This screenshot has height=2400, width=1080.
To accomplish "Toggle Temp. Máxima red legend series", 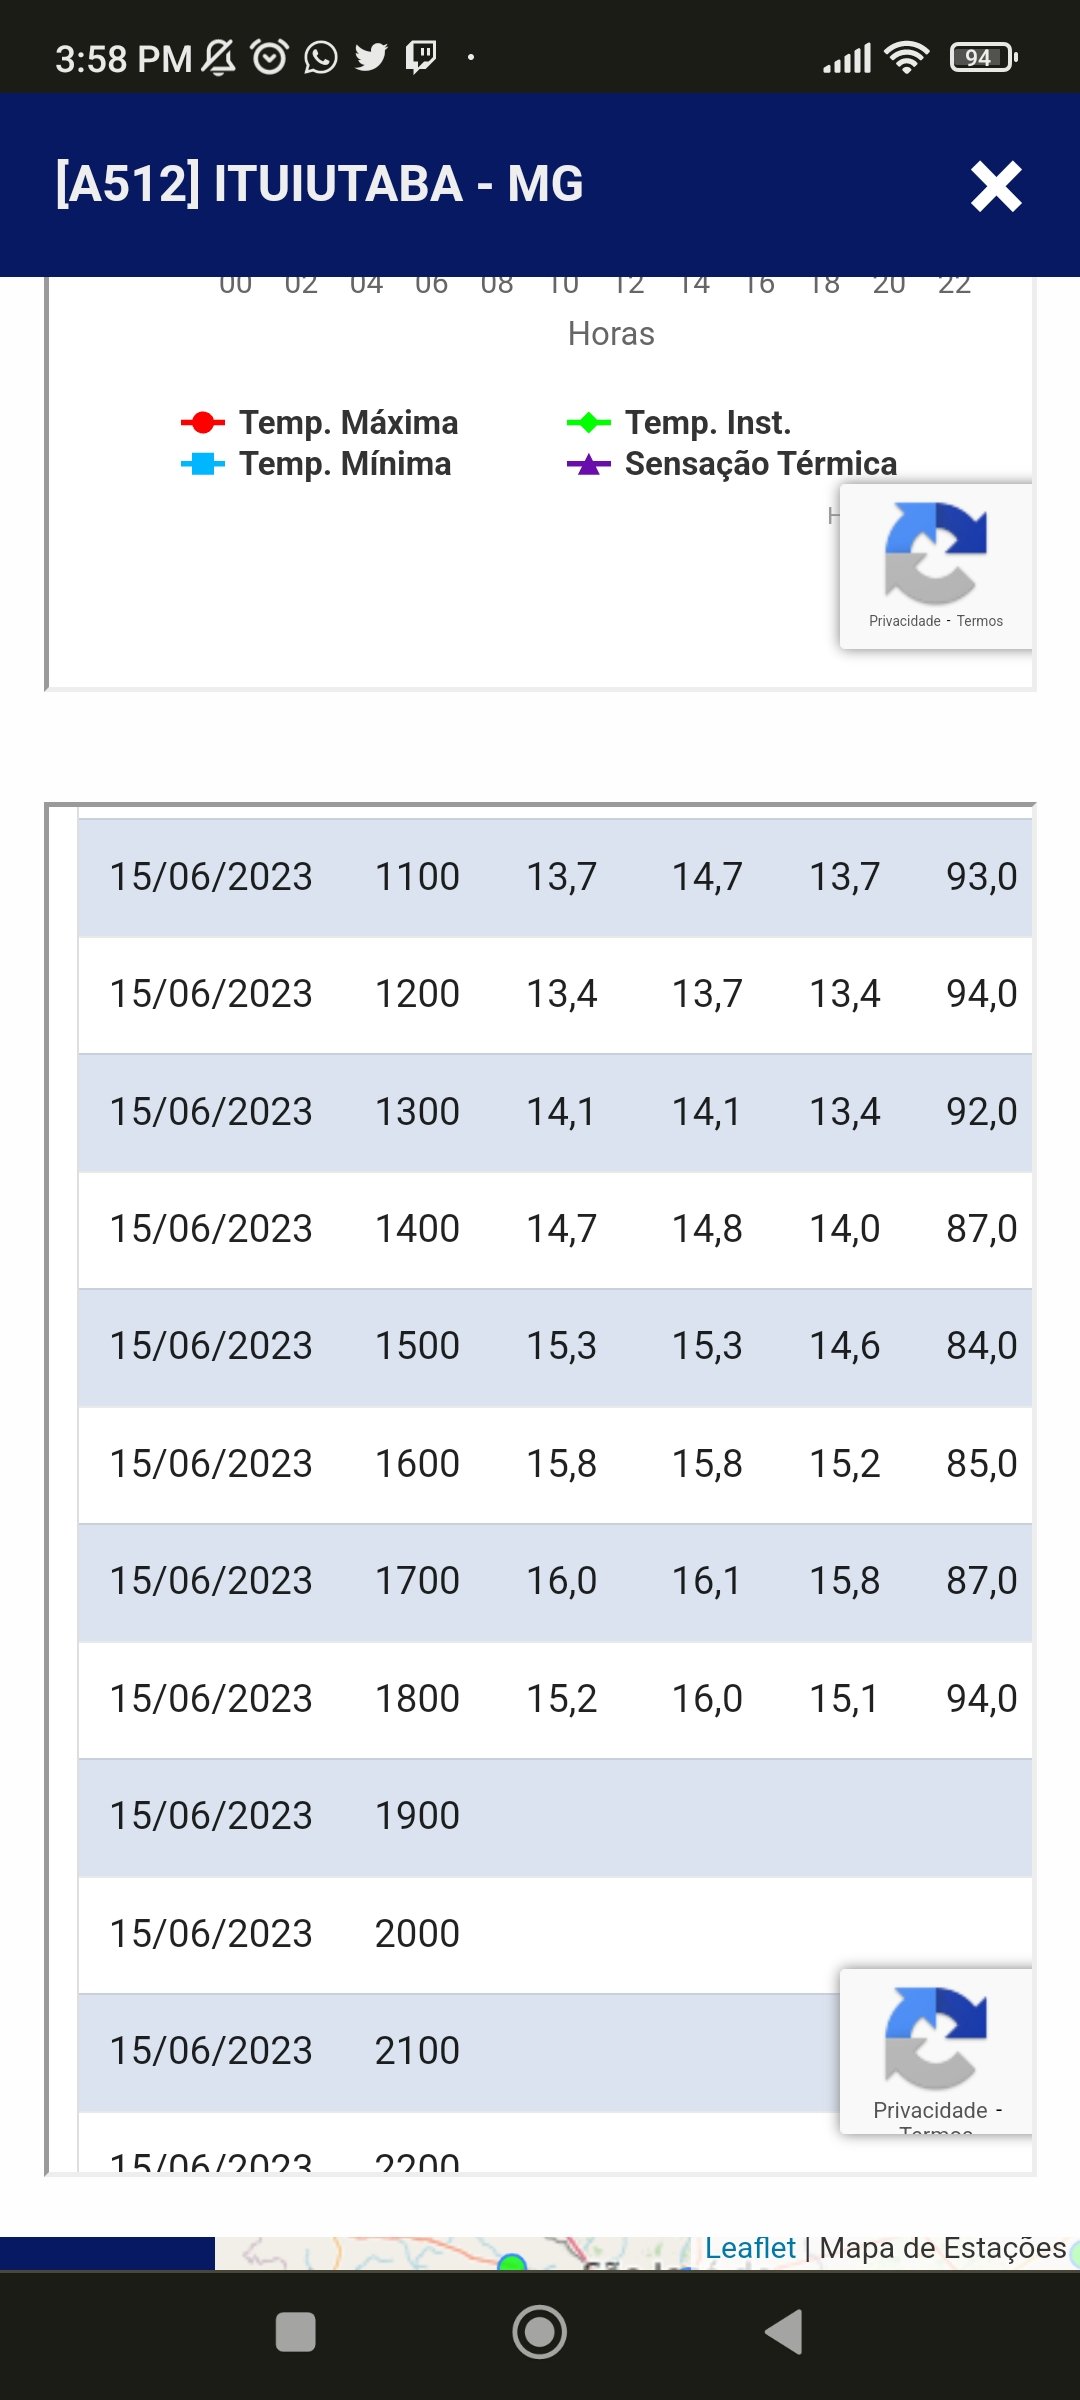I will pyautogui.click(x=320, y=423).
